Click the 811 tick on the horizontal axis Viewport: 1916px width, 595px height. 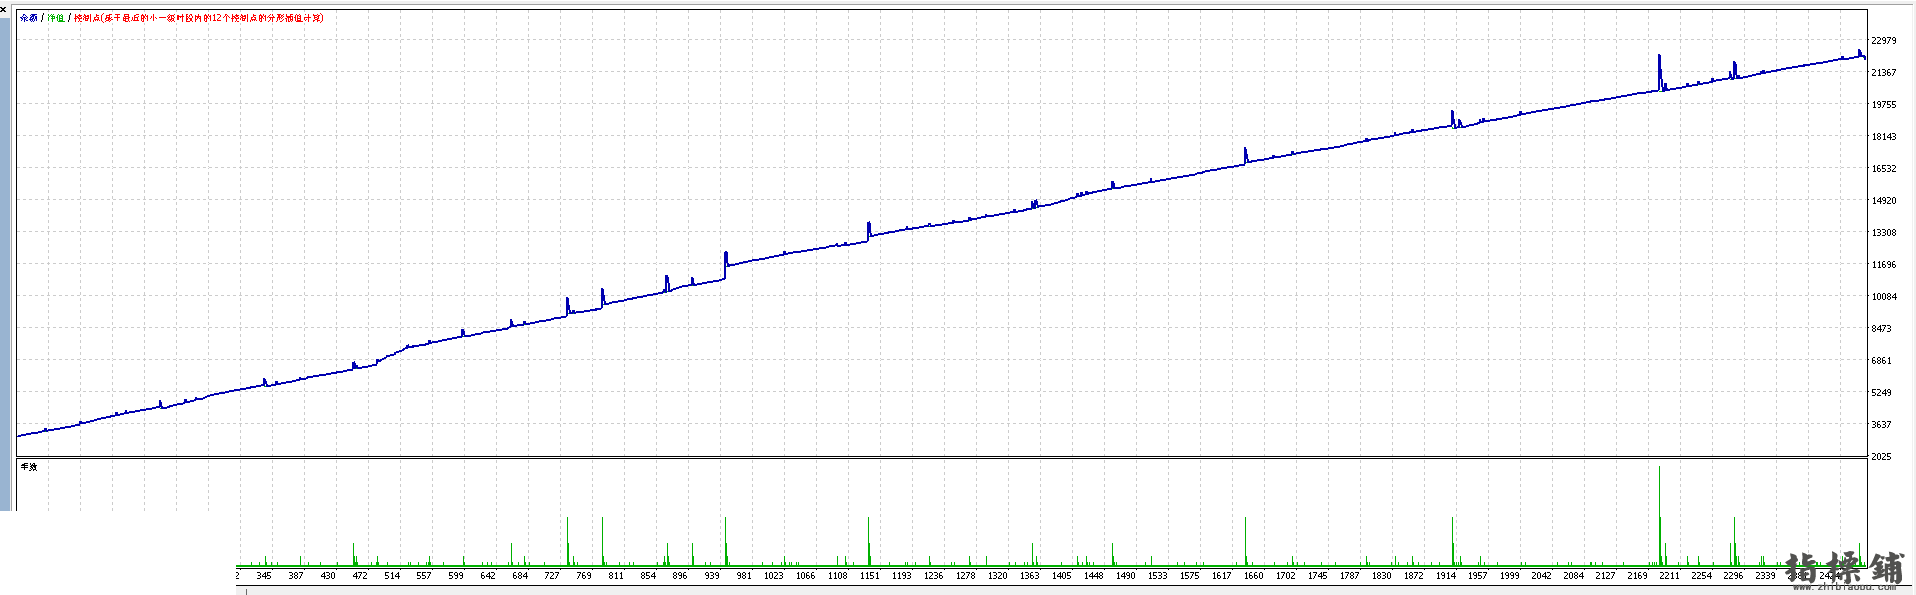(x=616, y=576)
